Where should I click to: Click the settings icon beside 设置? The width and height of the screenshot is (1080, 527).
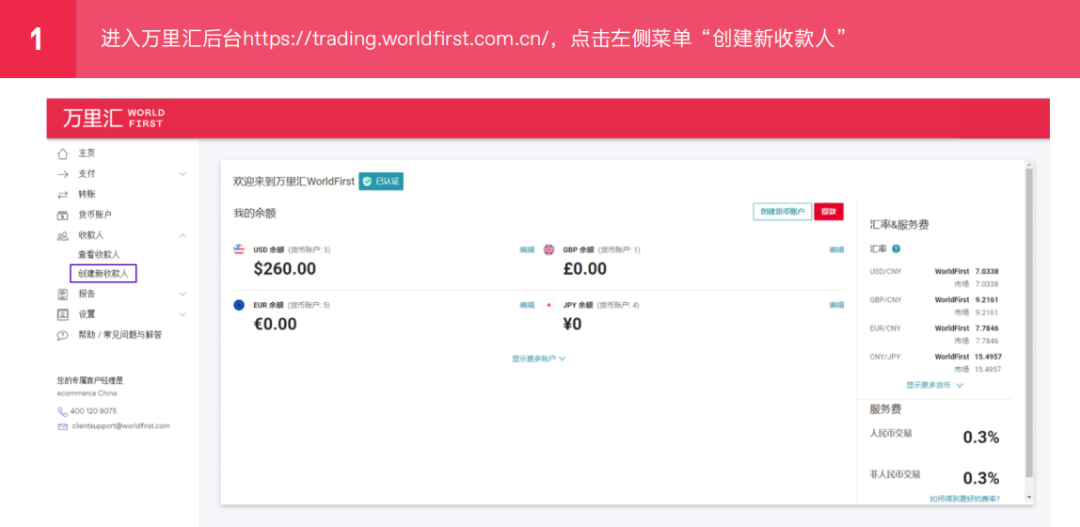point(63,315)
